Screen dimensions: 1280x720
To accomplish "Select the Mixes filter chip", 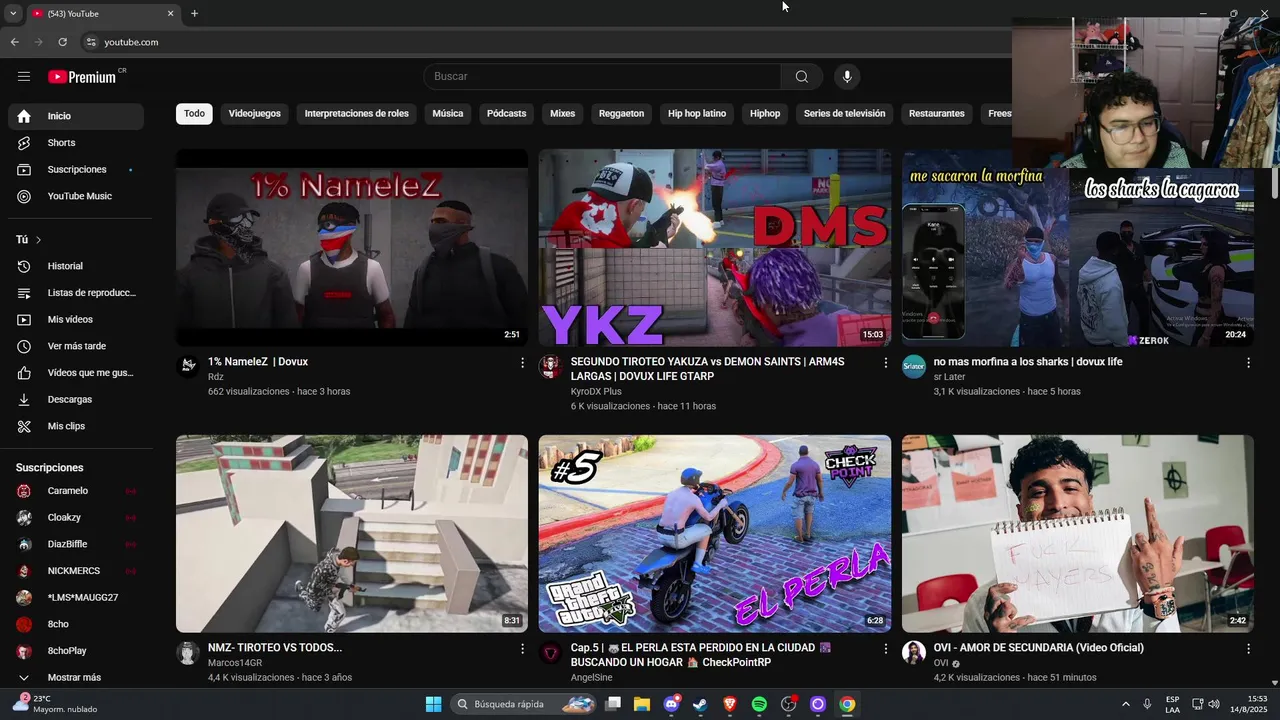I will pos(563,113).
